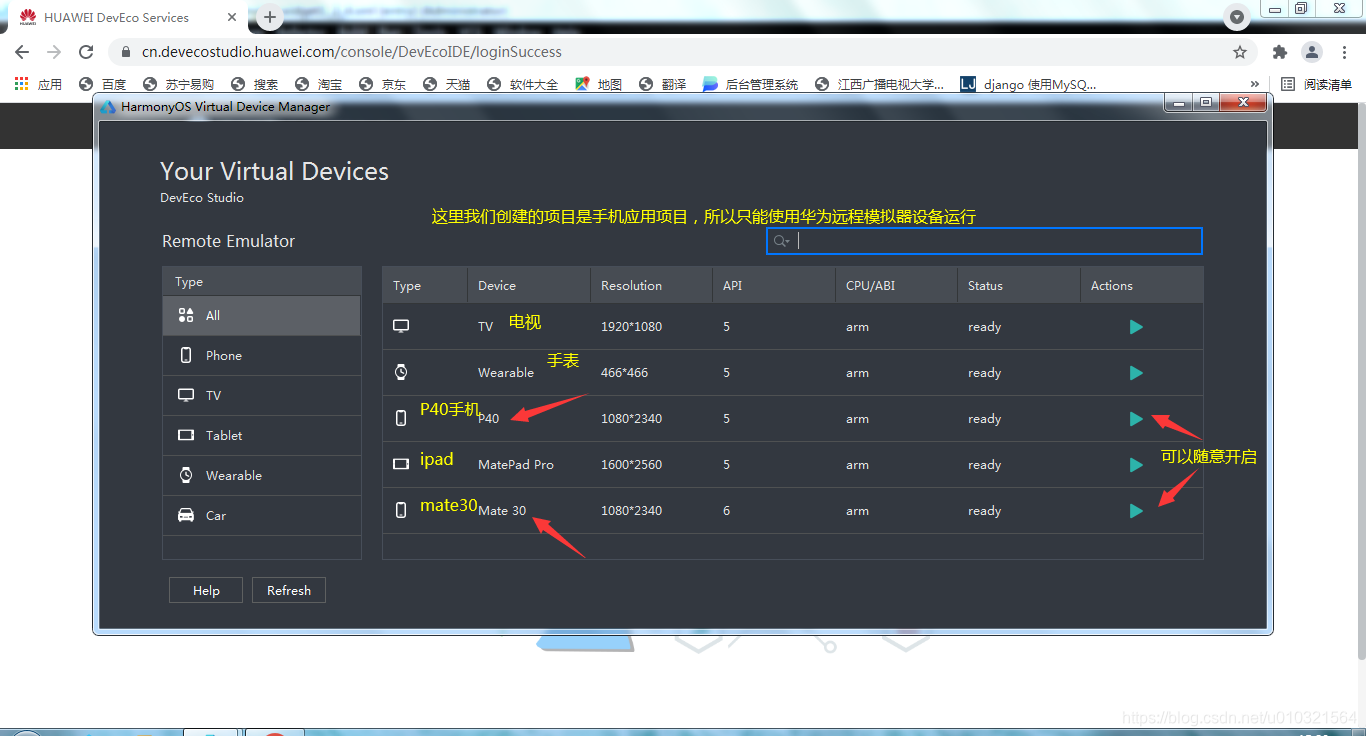
Task: Click browser forward arrow
Action: (x=54, y=52)
